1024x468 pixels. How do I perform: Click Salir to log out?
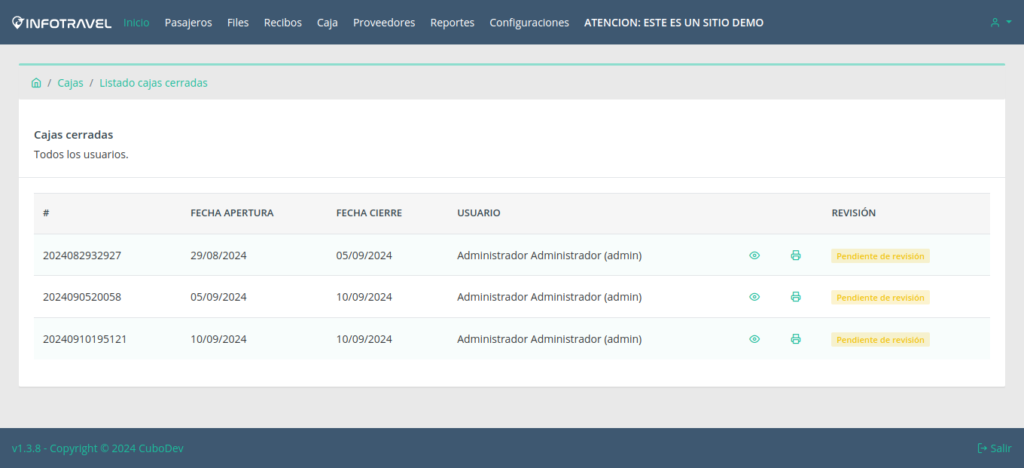click(994, 448)
